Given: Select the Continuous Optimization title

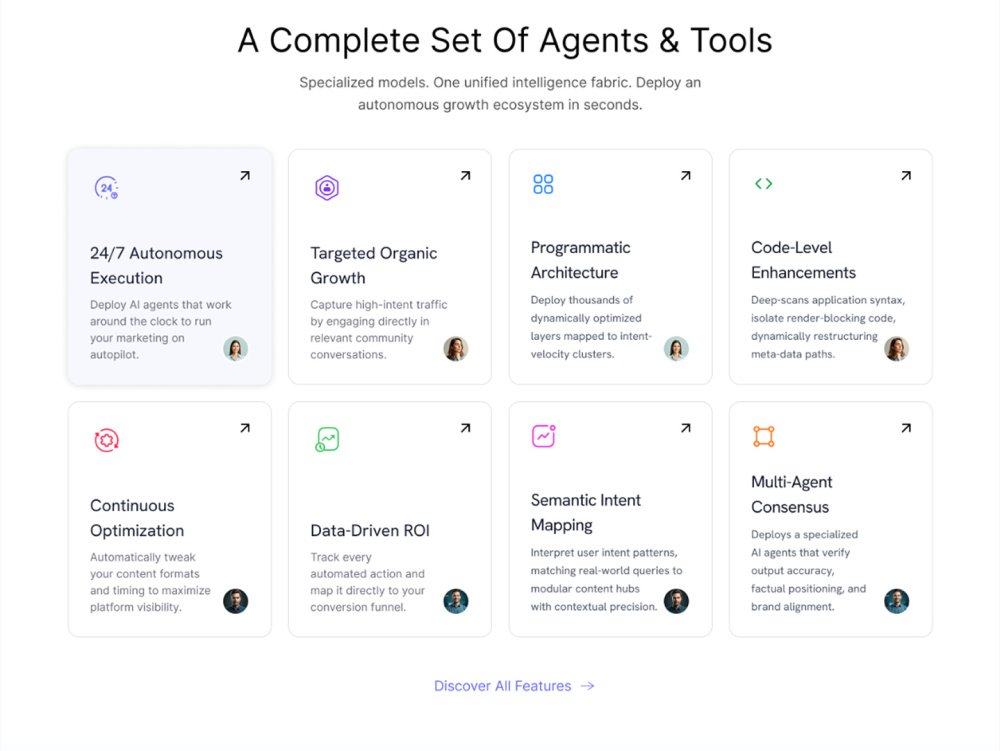Looking at the screenshot, I should click(137, 518).
